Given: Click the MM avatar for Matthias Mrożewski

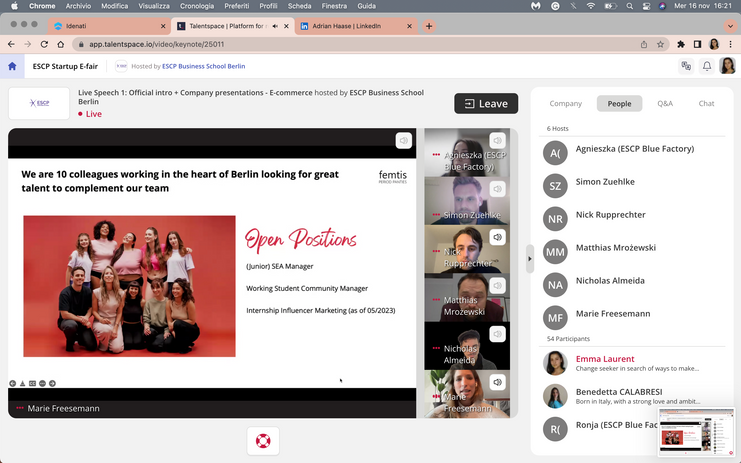Looking at the screenshot, I should [555, 252].
